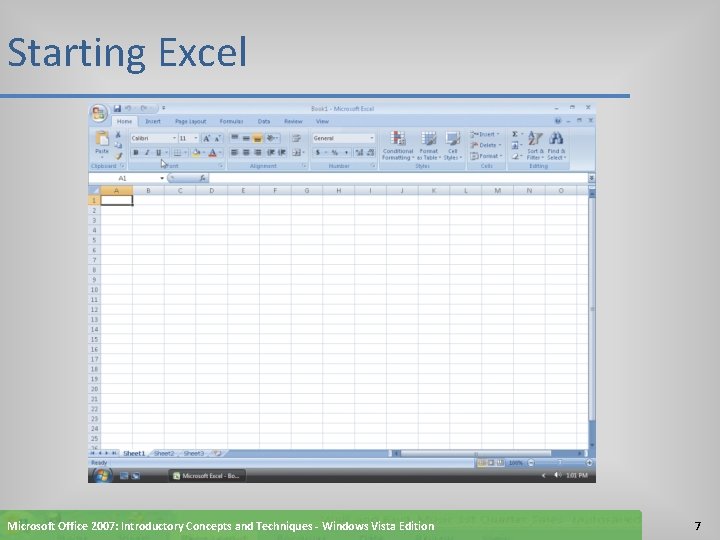Click the Format button in Cells group
This screenshot has height=540, width=720.
pos(486,156)
